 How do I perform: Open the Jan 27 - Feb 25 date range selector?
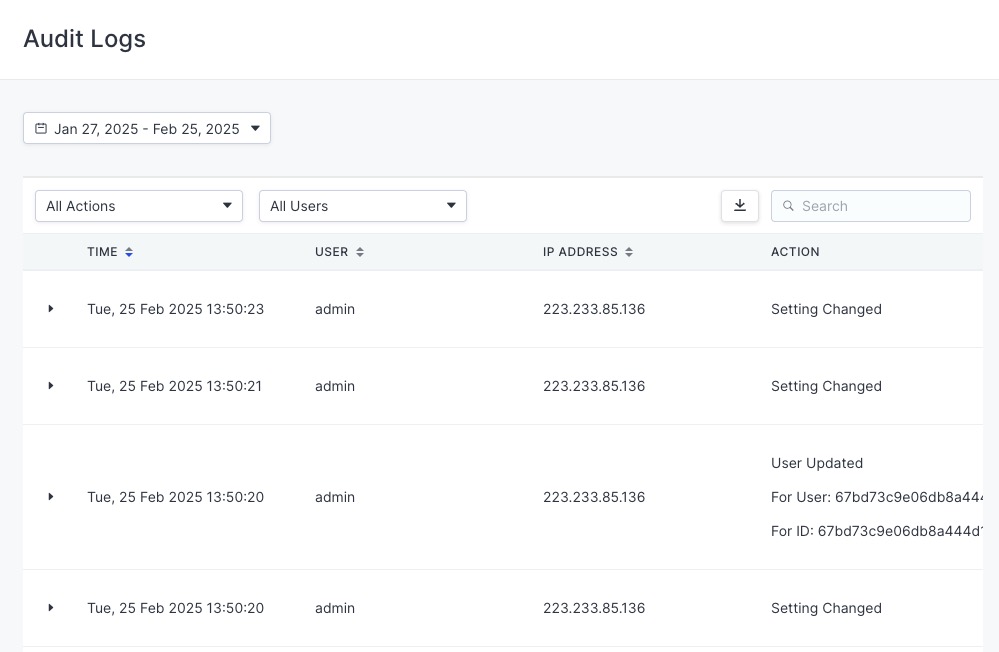click(x=147, y=128)
